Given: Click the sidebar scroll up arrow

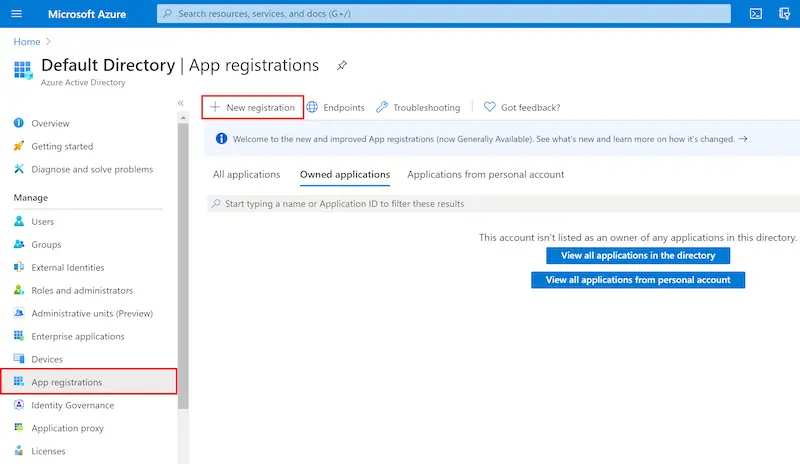Looking at the screenshot, I should click(x=183, y=118).
